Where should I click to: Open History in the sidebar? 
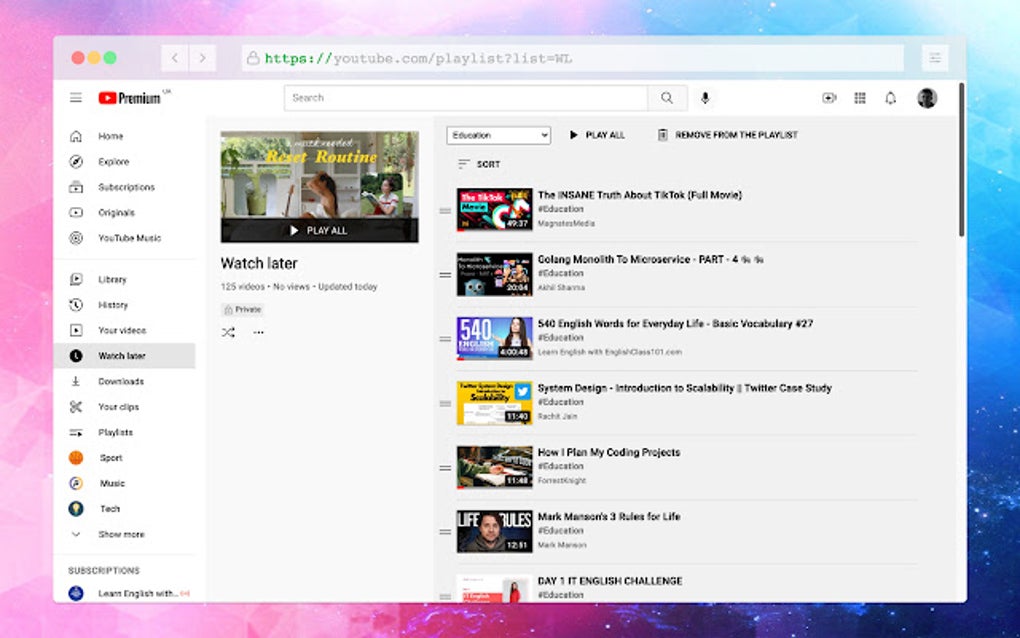tap(125, 304)
